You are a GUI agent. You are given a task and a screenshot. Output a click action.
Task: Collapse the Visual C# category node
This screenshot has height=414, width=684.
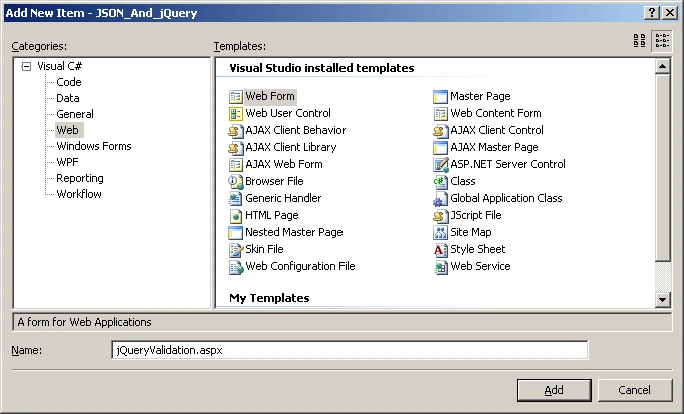(x=27, y=66)
